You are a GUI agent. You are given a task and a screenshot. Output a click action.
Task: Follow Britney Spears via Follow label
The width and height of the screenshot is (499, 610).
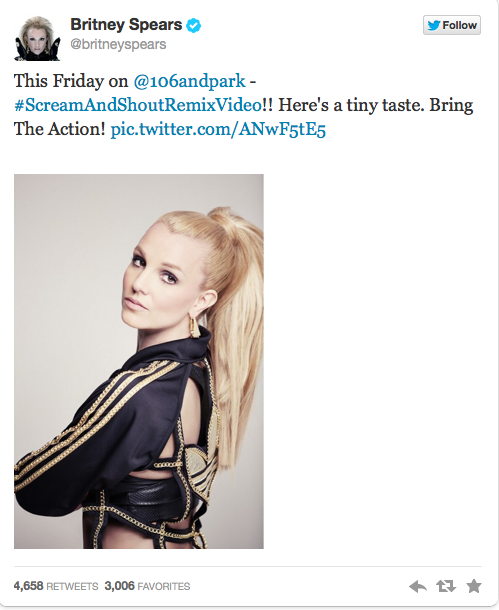(459, 25)
